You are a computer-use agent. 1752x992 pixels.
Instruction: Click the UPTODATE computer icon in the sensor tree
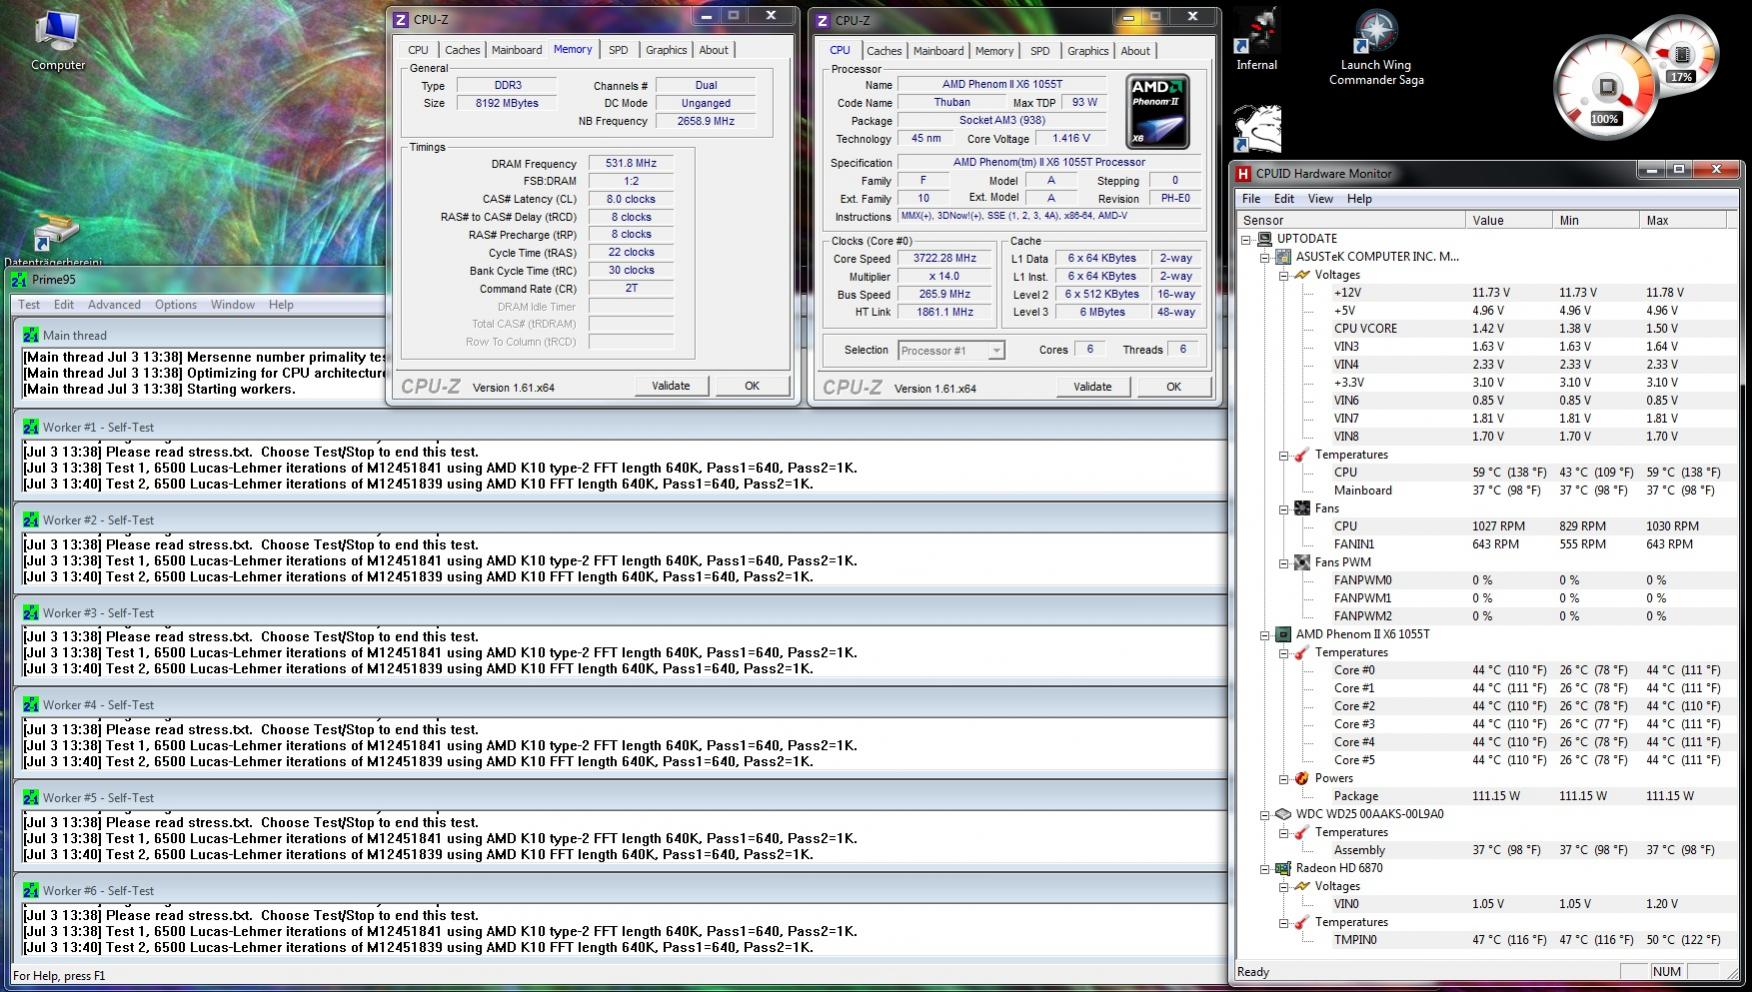[1265, 239]
